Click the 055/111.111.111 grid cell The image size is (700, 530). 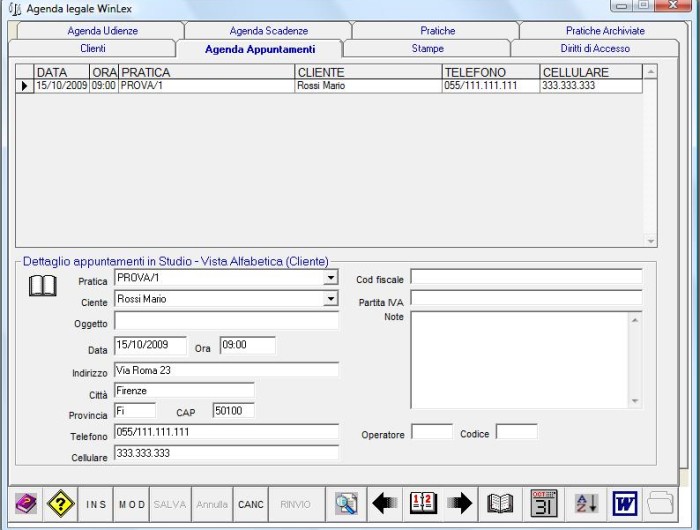pyautogui.click(x=491, y=86)
